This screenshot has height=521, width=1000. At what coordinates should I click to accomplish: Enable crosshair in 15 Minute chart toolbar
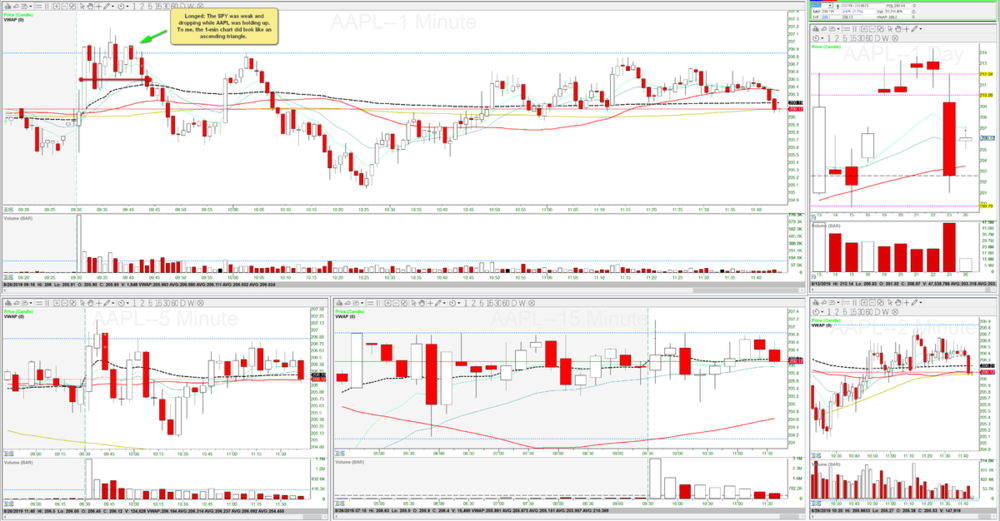click(430, 303)
